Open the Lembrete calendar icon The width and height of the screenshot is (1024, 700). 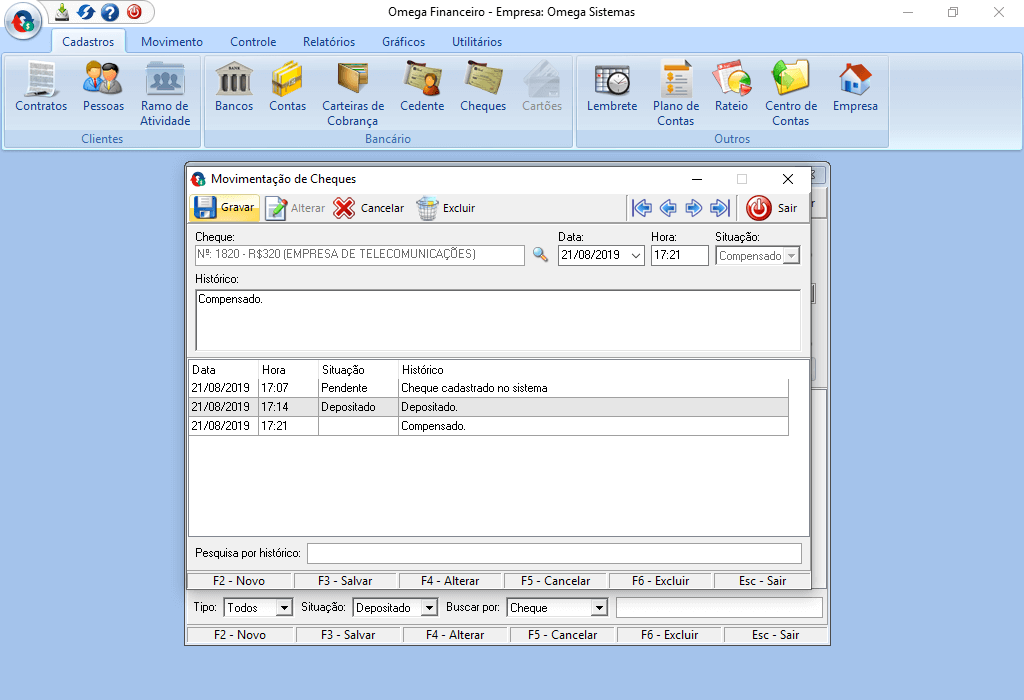click(x=611, y=86)
